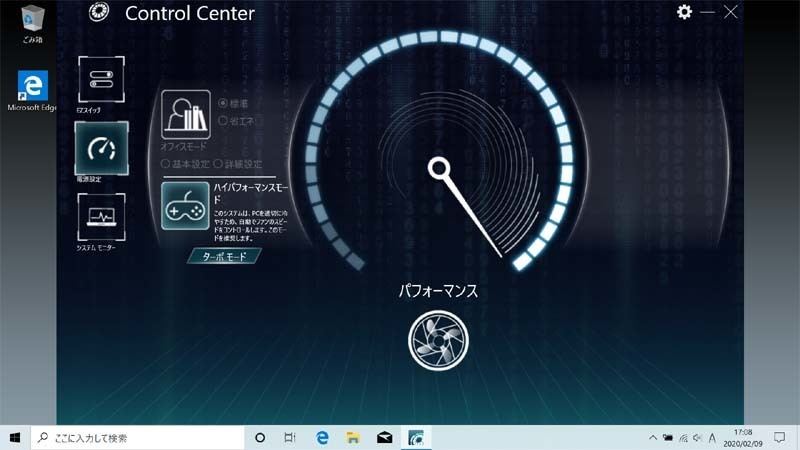Image resolution: width=800 pixels, height=450 pixels.
Task: Select the 基本設定 radio button
Action: click(165, 164)
